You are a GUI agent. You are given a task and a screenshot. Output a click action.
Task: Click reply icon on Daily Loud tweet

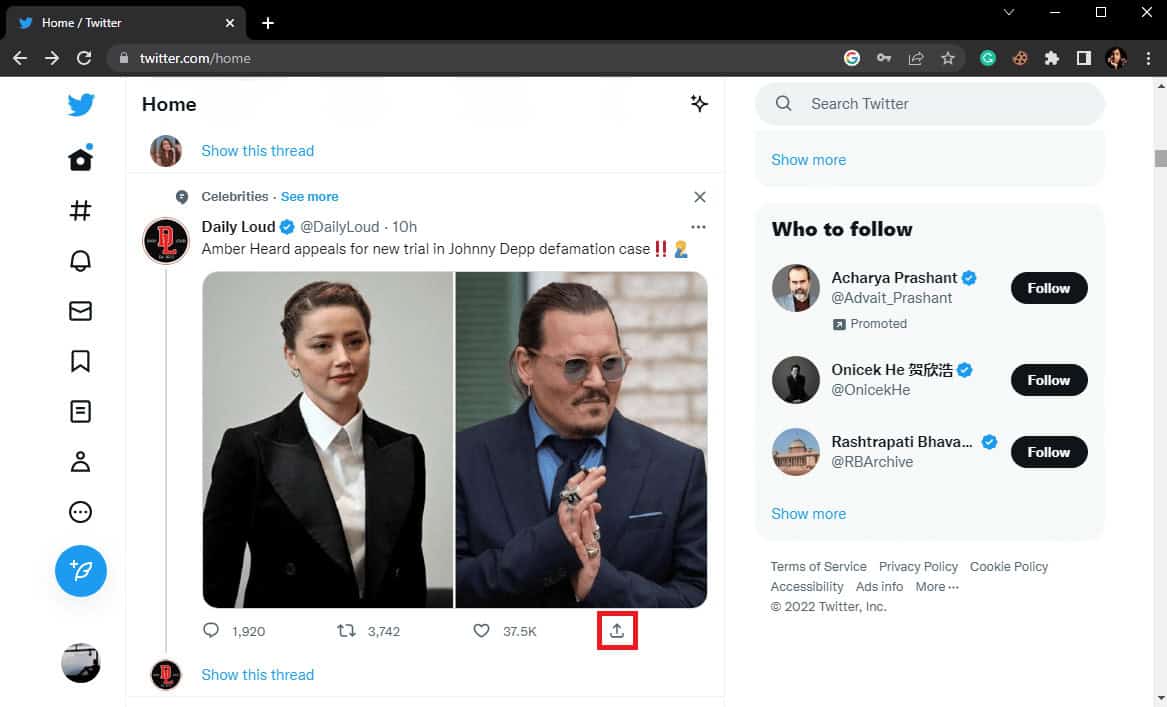point(211,630)
